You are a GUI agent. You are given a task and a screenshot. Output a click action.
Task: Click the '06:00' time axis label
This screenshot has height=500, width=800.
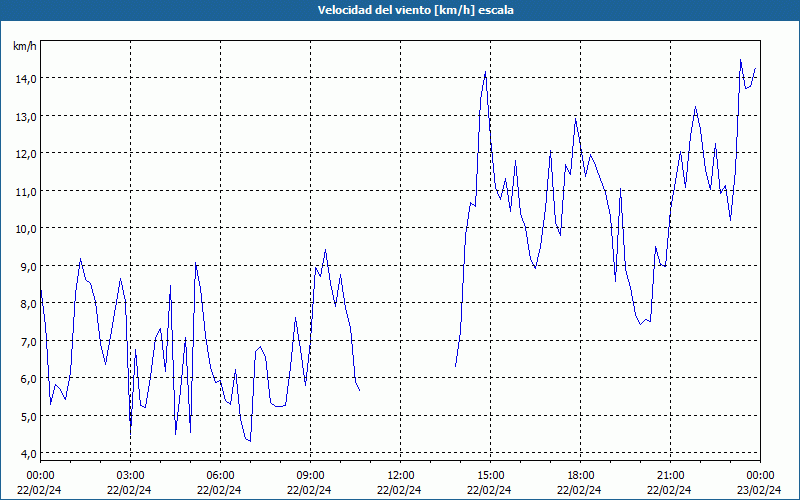[x=220, y=476]
